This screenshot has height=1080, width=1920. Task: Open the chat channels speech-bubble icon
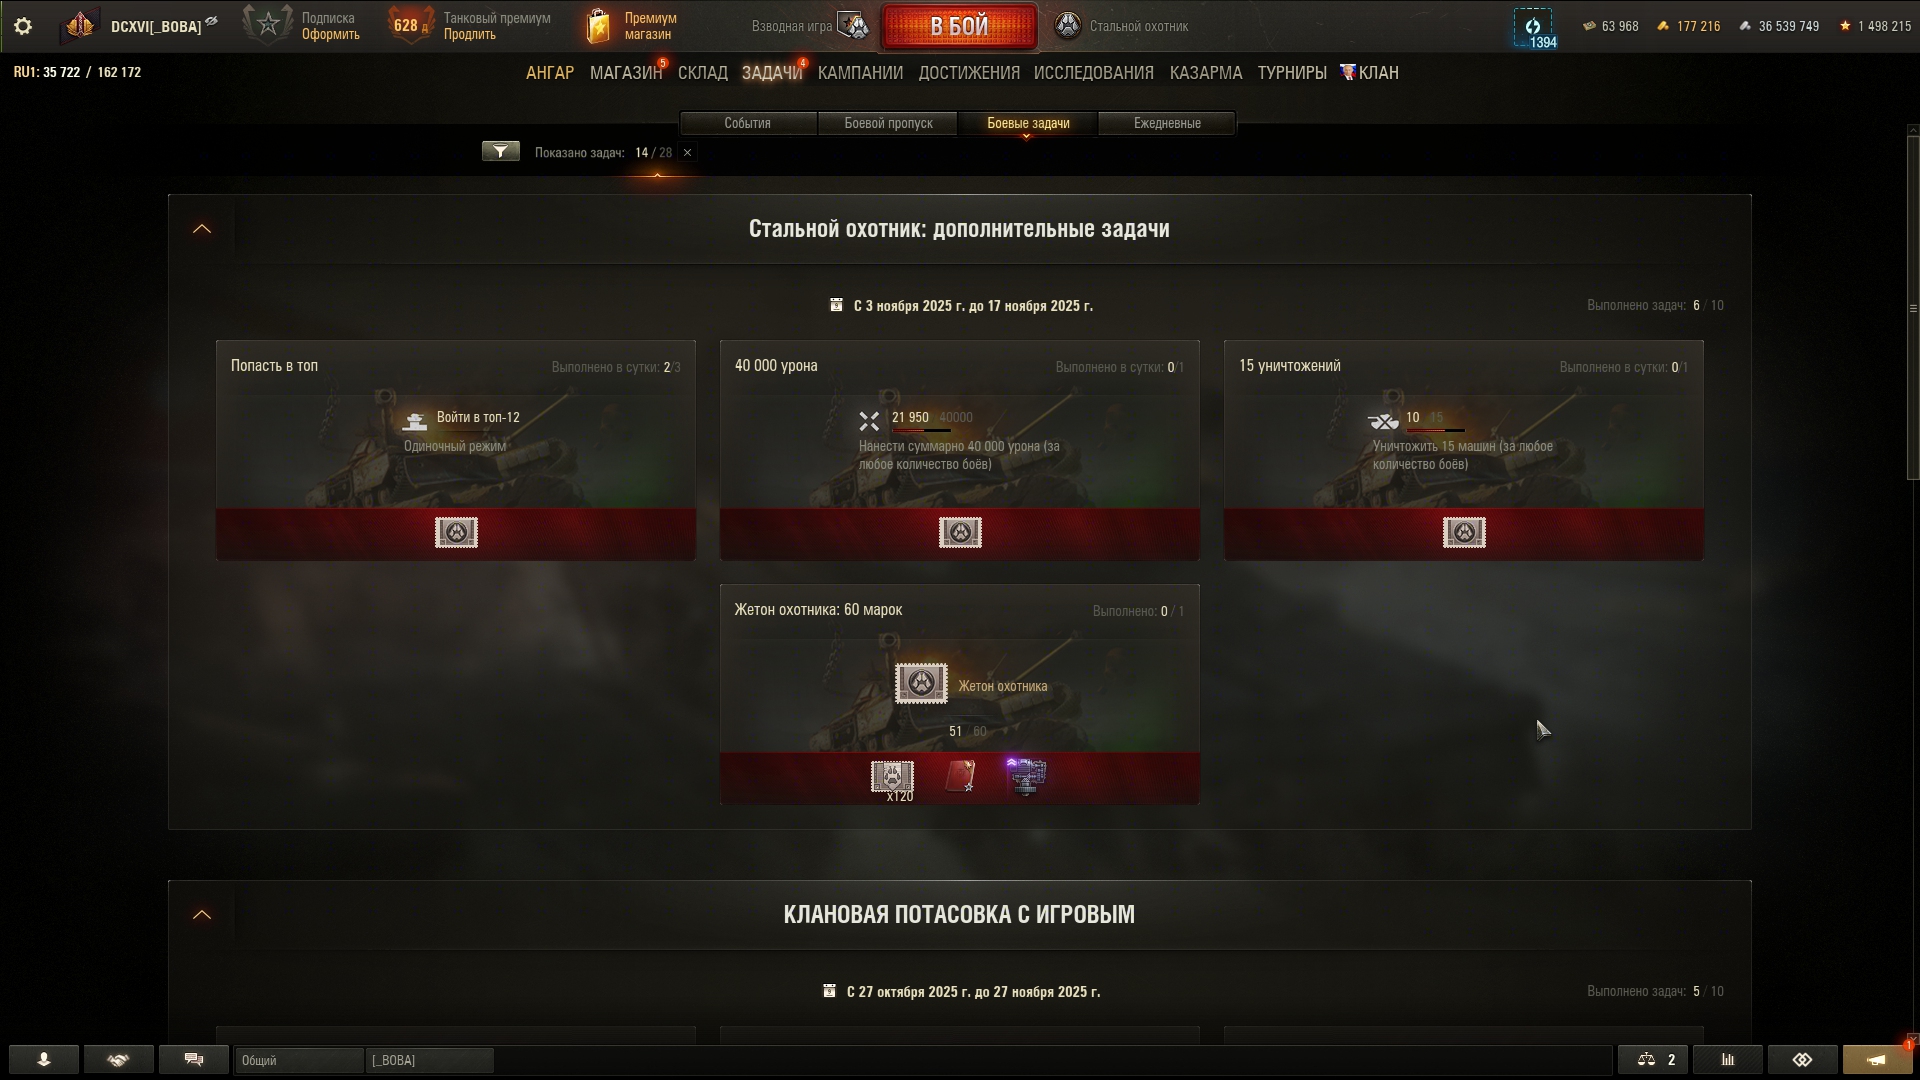pos(194,1060)
